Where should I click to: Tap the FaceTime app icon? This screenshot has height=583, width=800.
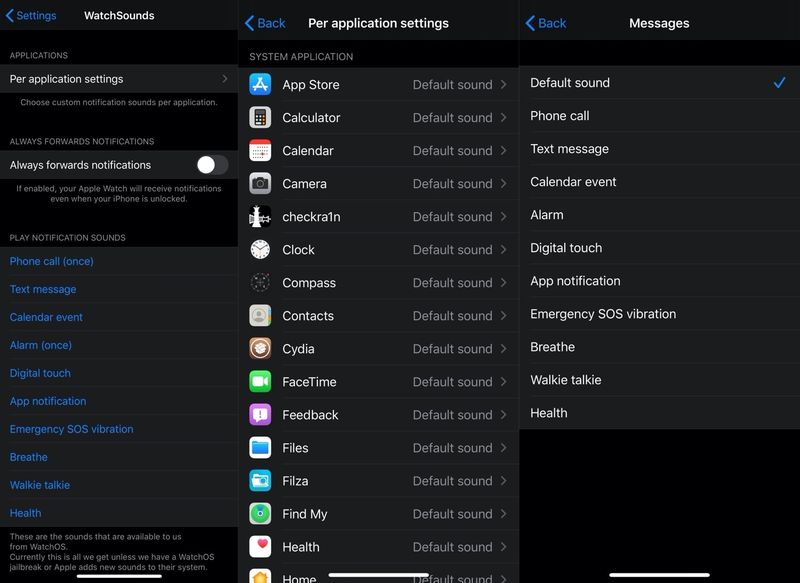pos(260,382)
